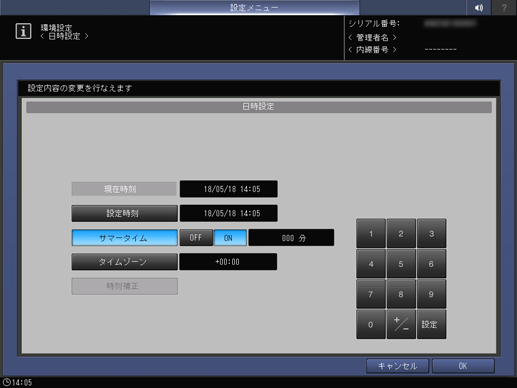The image size is (517, 388).
Task: Click the 設定内容の変更を行なえます message
Action: pos(80,88)
